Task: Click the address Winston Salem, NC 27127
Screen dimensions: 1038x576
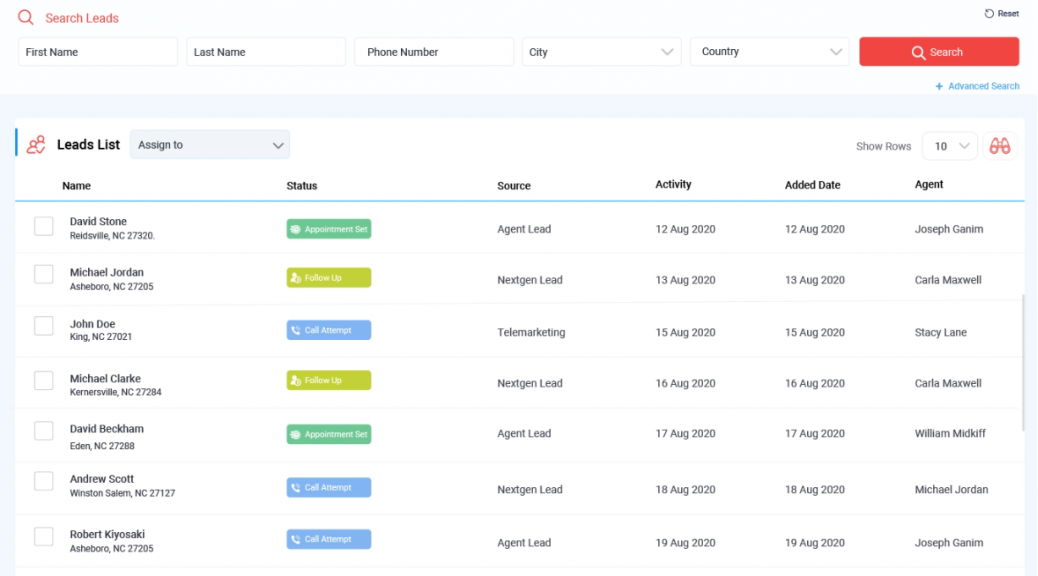Action: pyautogui.click(x=122, y=493)
